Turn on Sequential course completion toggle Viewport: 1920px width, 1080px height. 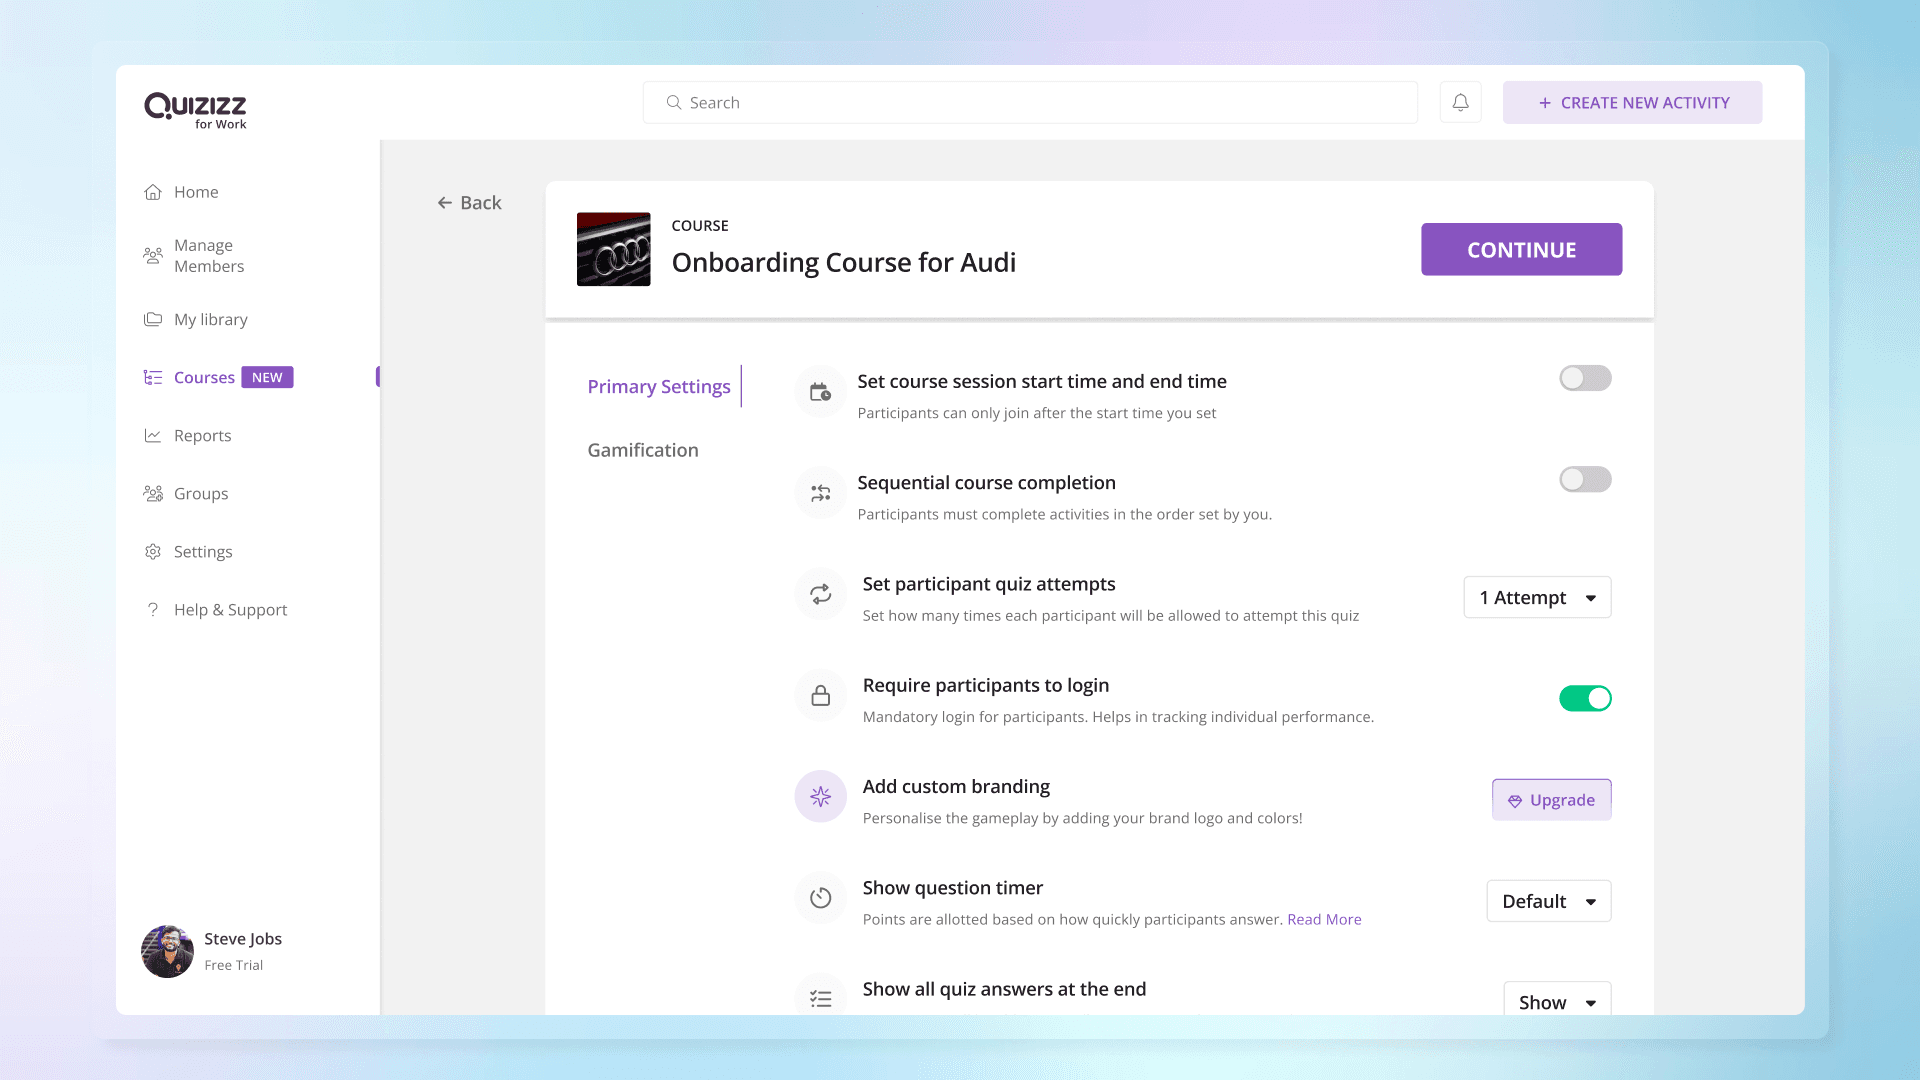click(x=1585, y=479)
